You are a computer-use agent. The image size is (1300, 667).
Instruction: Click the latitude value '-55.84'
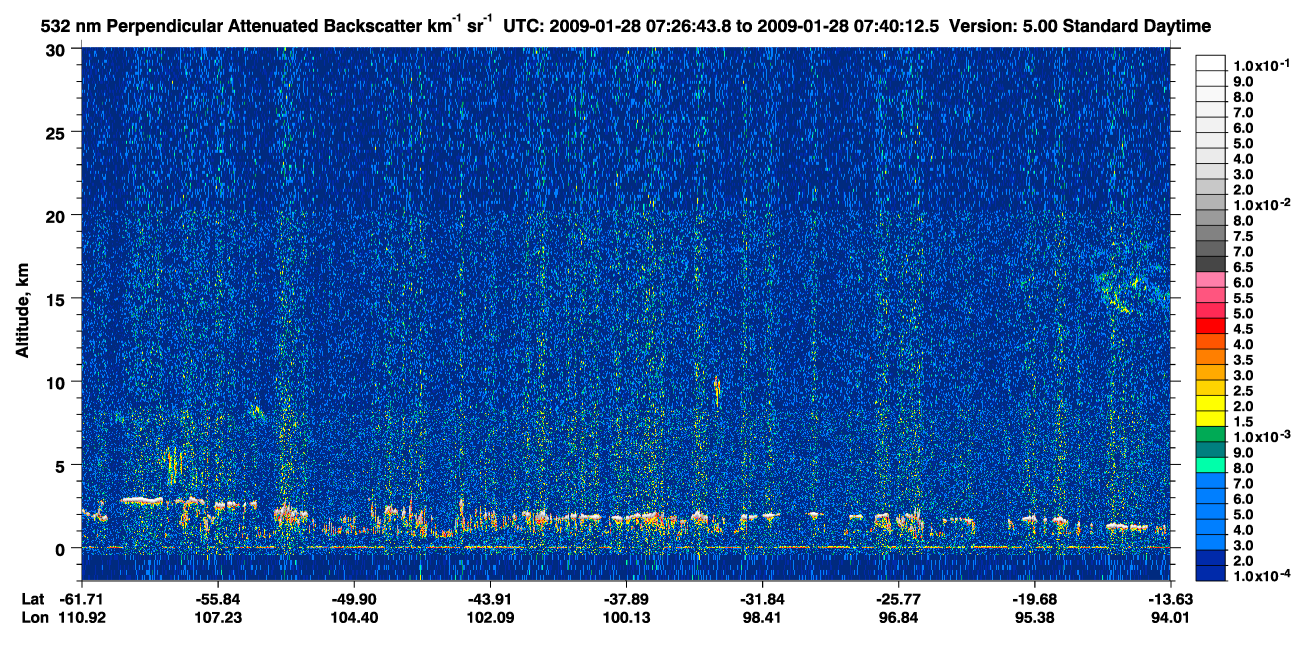[218, 599]
